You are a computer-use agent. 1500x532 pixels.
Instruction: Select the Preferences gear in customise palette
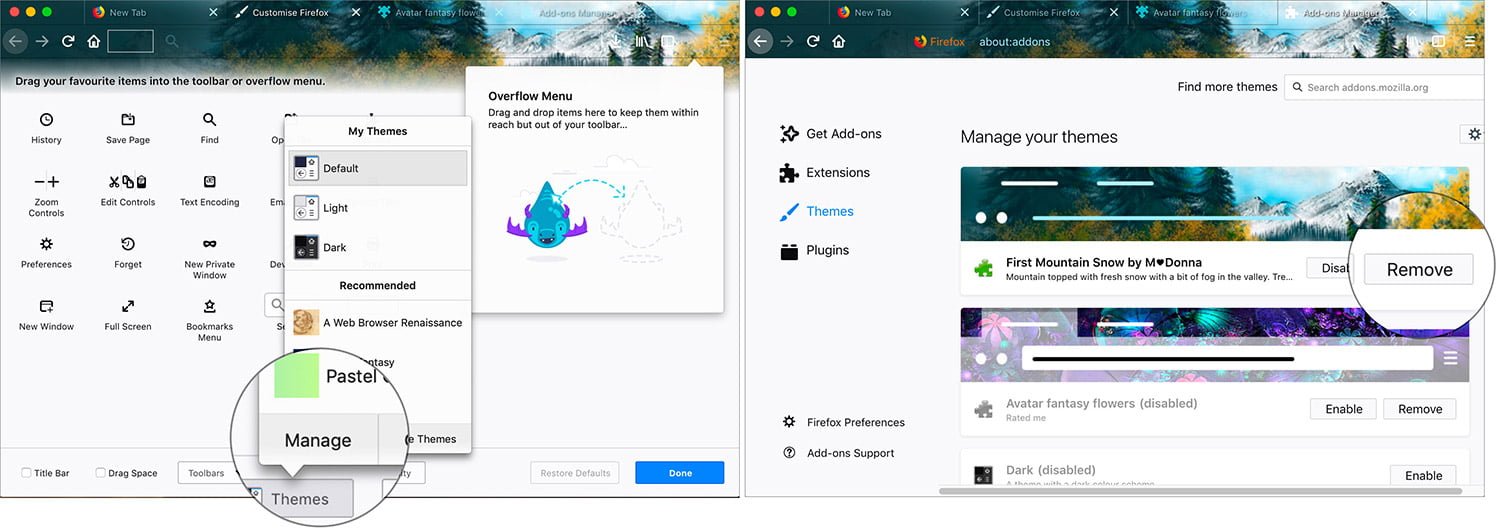46,253
